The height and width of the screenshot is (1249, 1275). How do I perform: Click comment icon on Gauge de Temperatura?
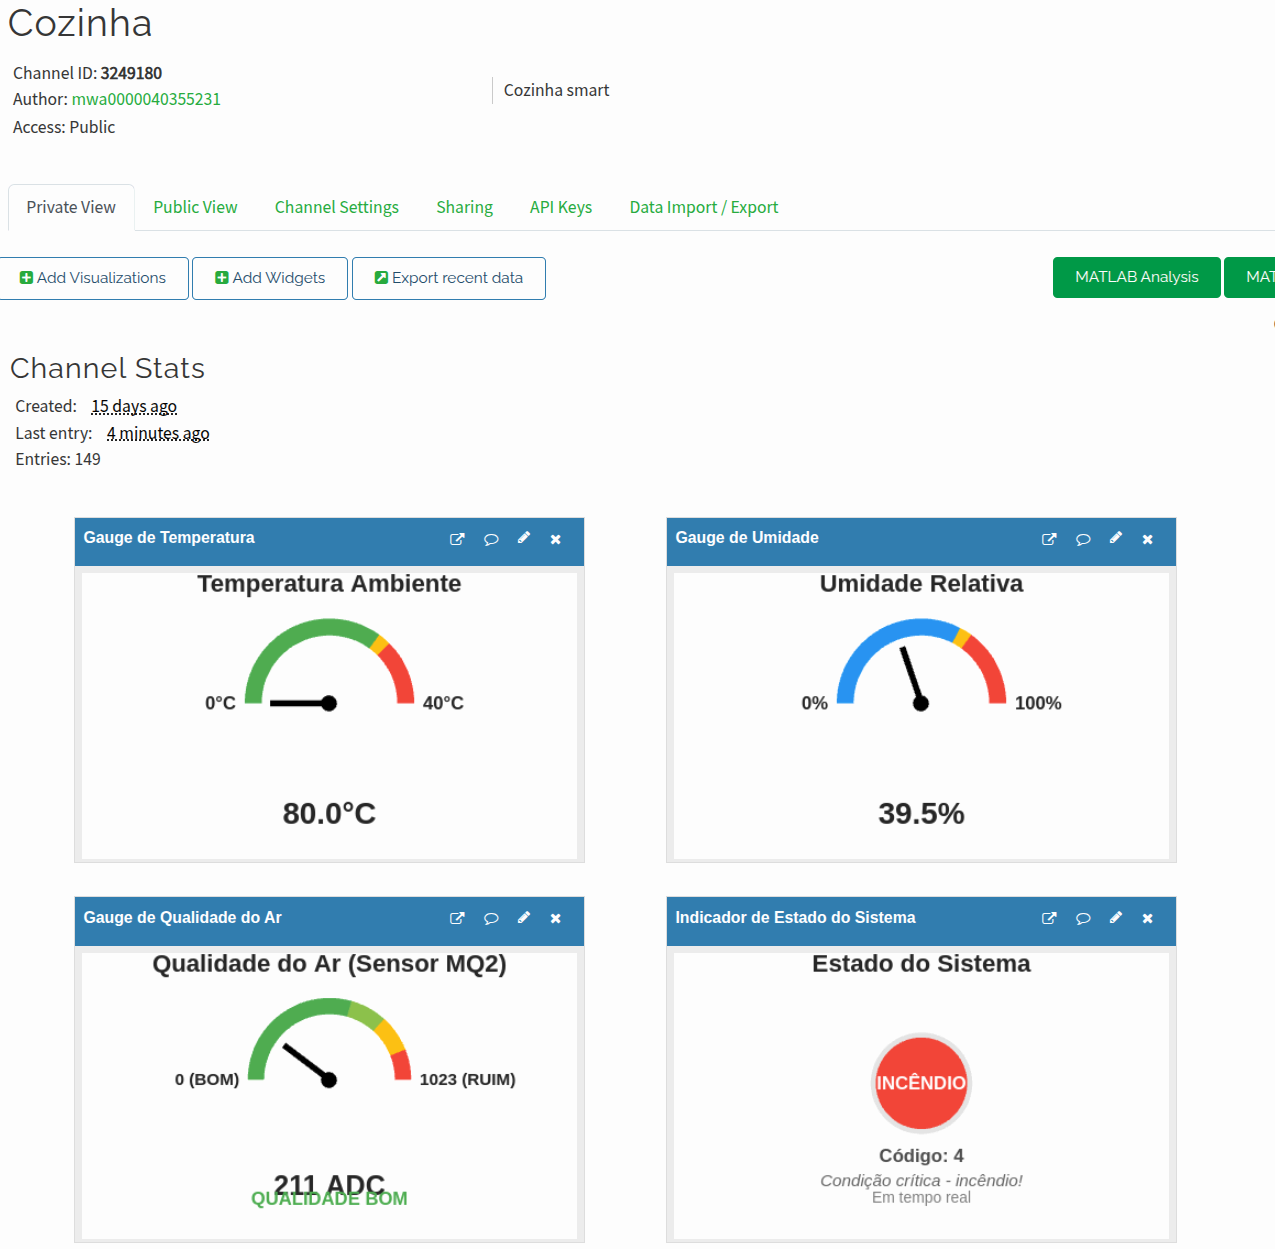(x=491, y=539)
